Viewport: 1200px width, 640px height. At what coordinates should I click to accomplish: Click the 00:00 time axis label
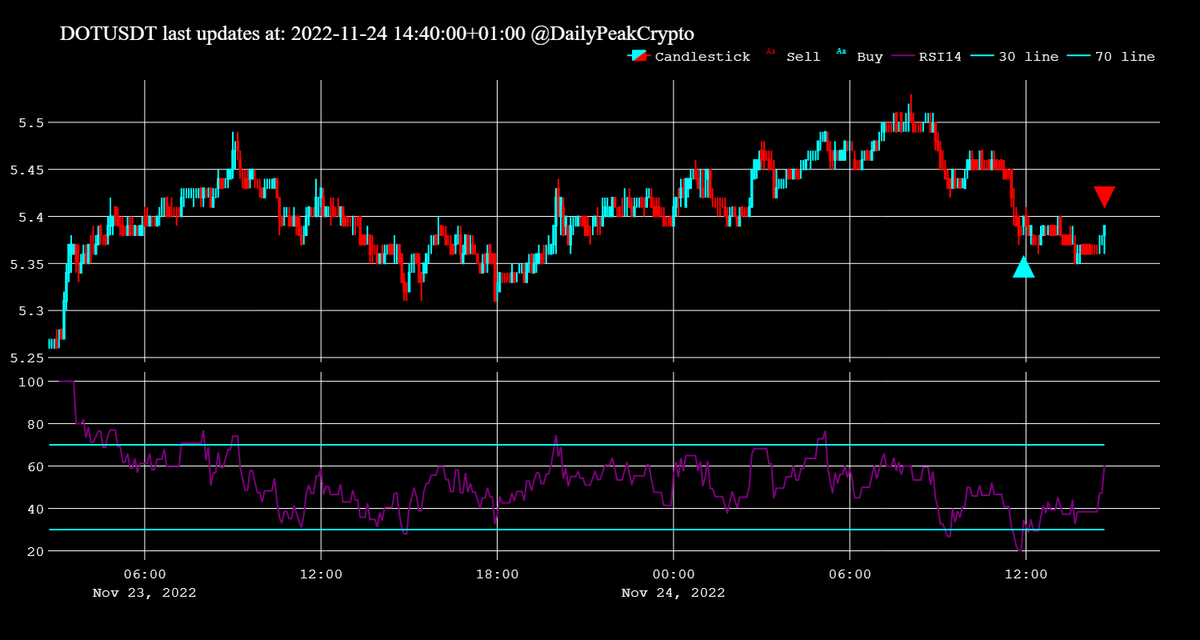[x=674, y=575]
